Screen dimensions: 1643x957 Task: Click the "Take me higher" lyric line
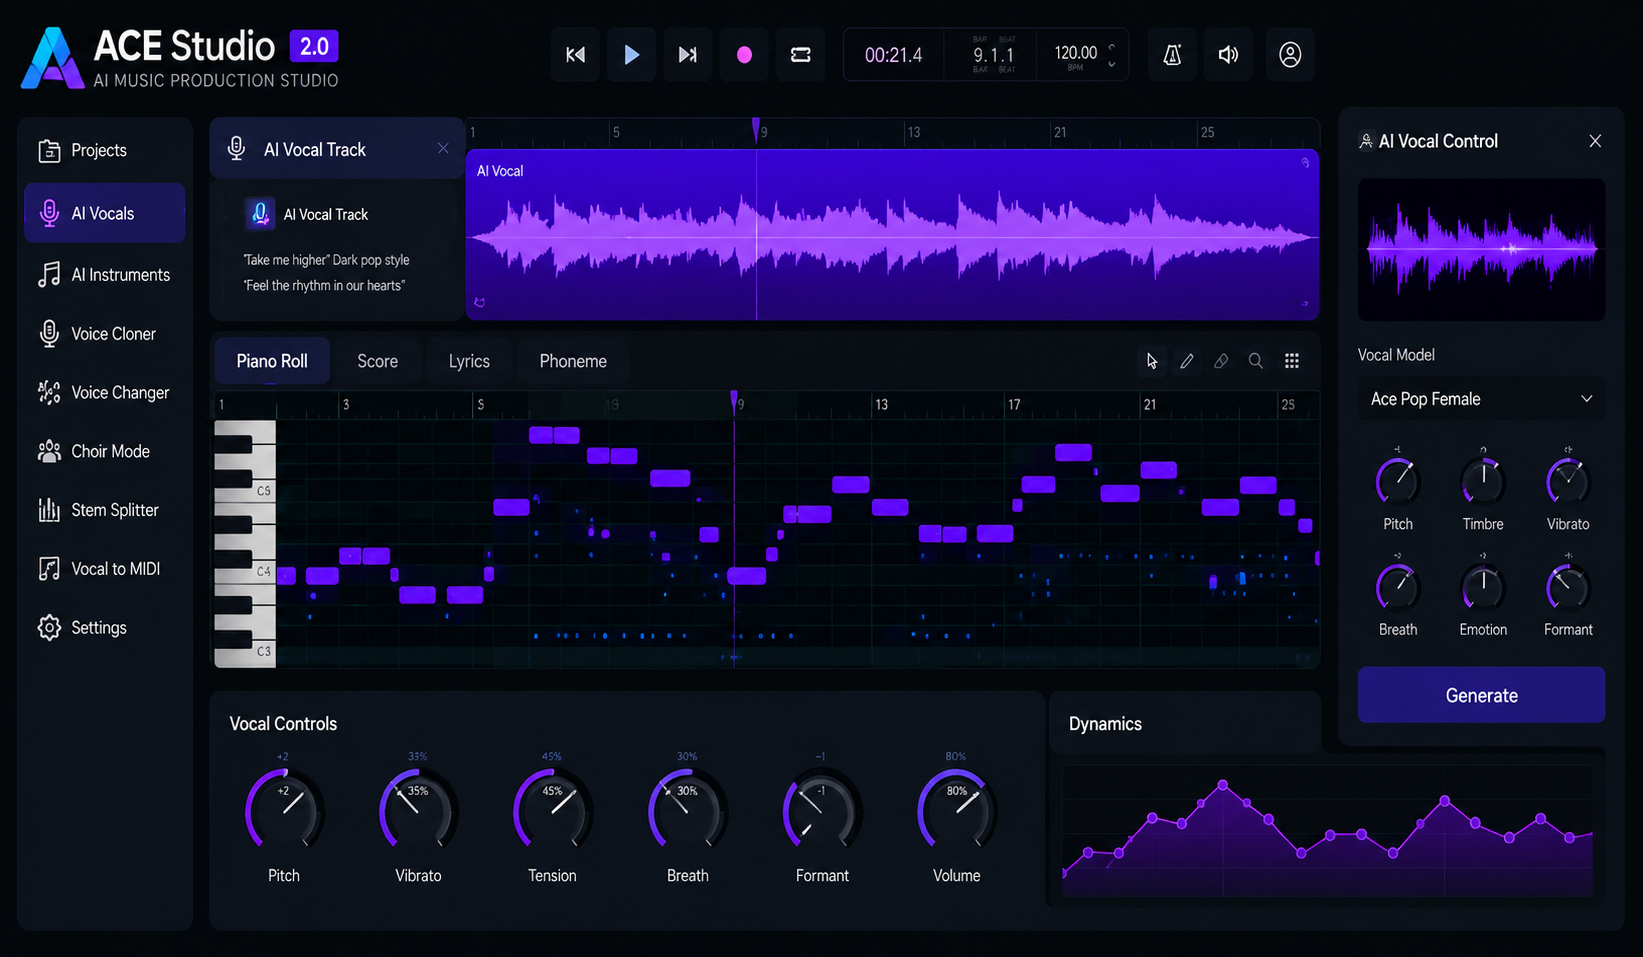pyautogui.click(x=326, y=260)
